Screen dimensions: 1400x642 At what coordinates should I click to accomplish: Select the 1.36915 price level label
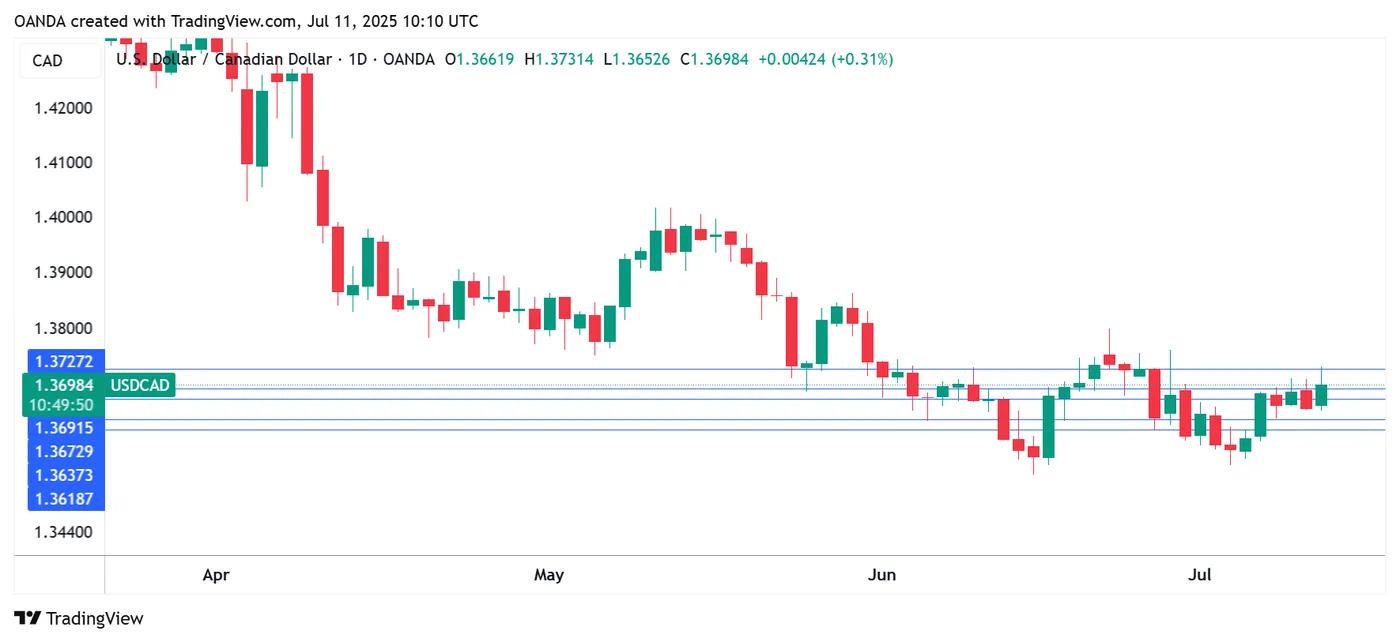tap(63, 427)
